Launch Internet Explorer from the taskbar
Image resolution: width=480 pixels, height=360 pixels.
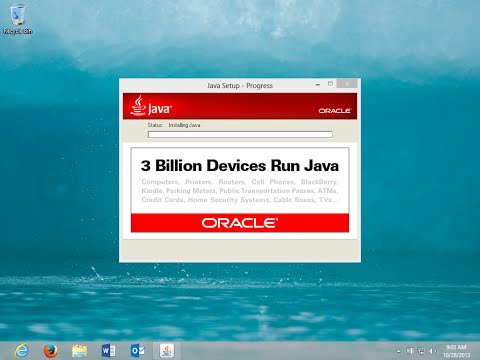(x=22, y=351)
